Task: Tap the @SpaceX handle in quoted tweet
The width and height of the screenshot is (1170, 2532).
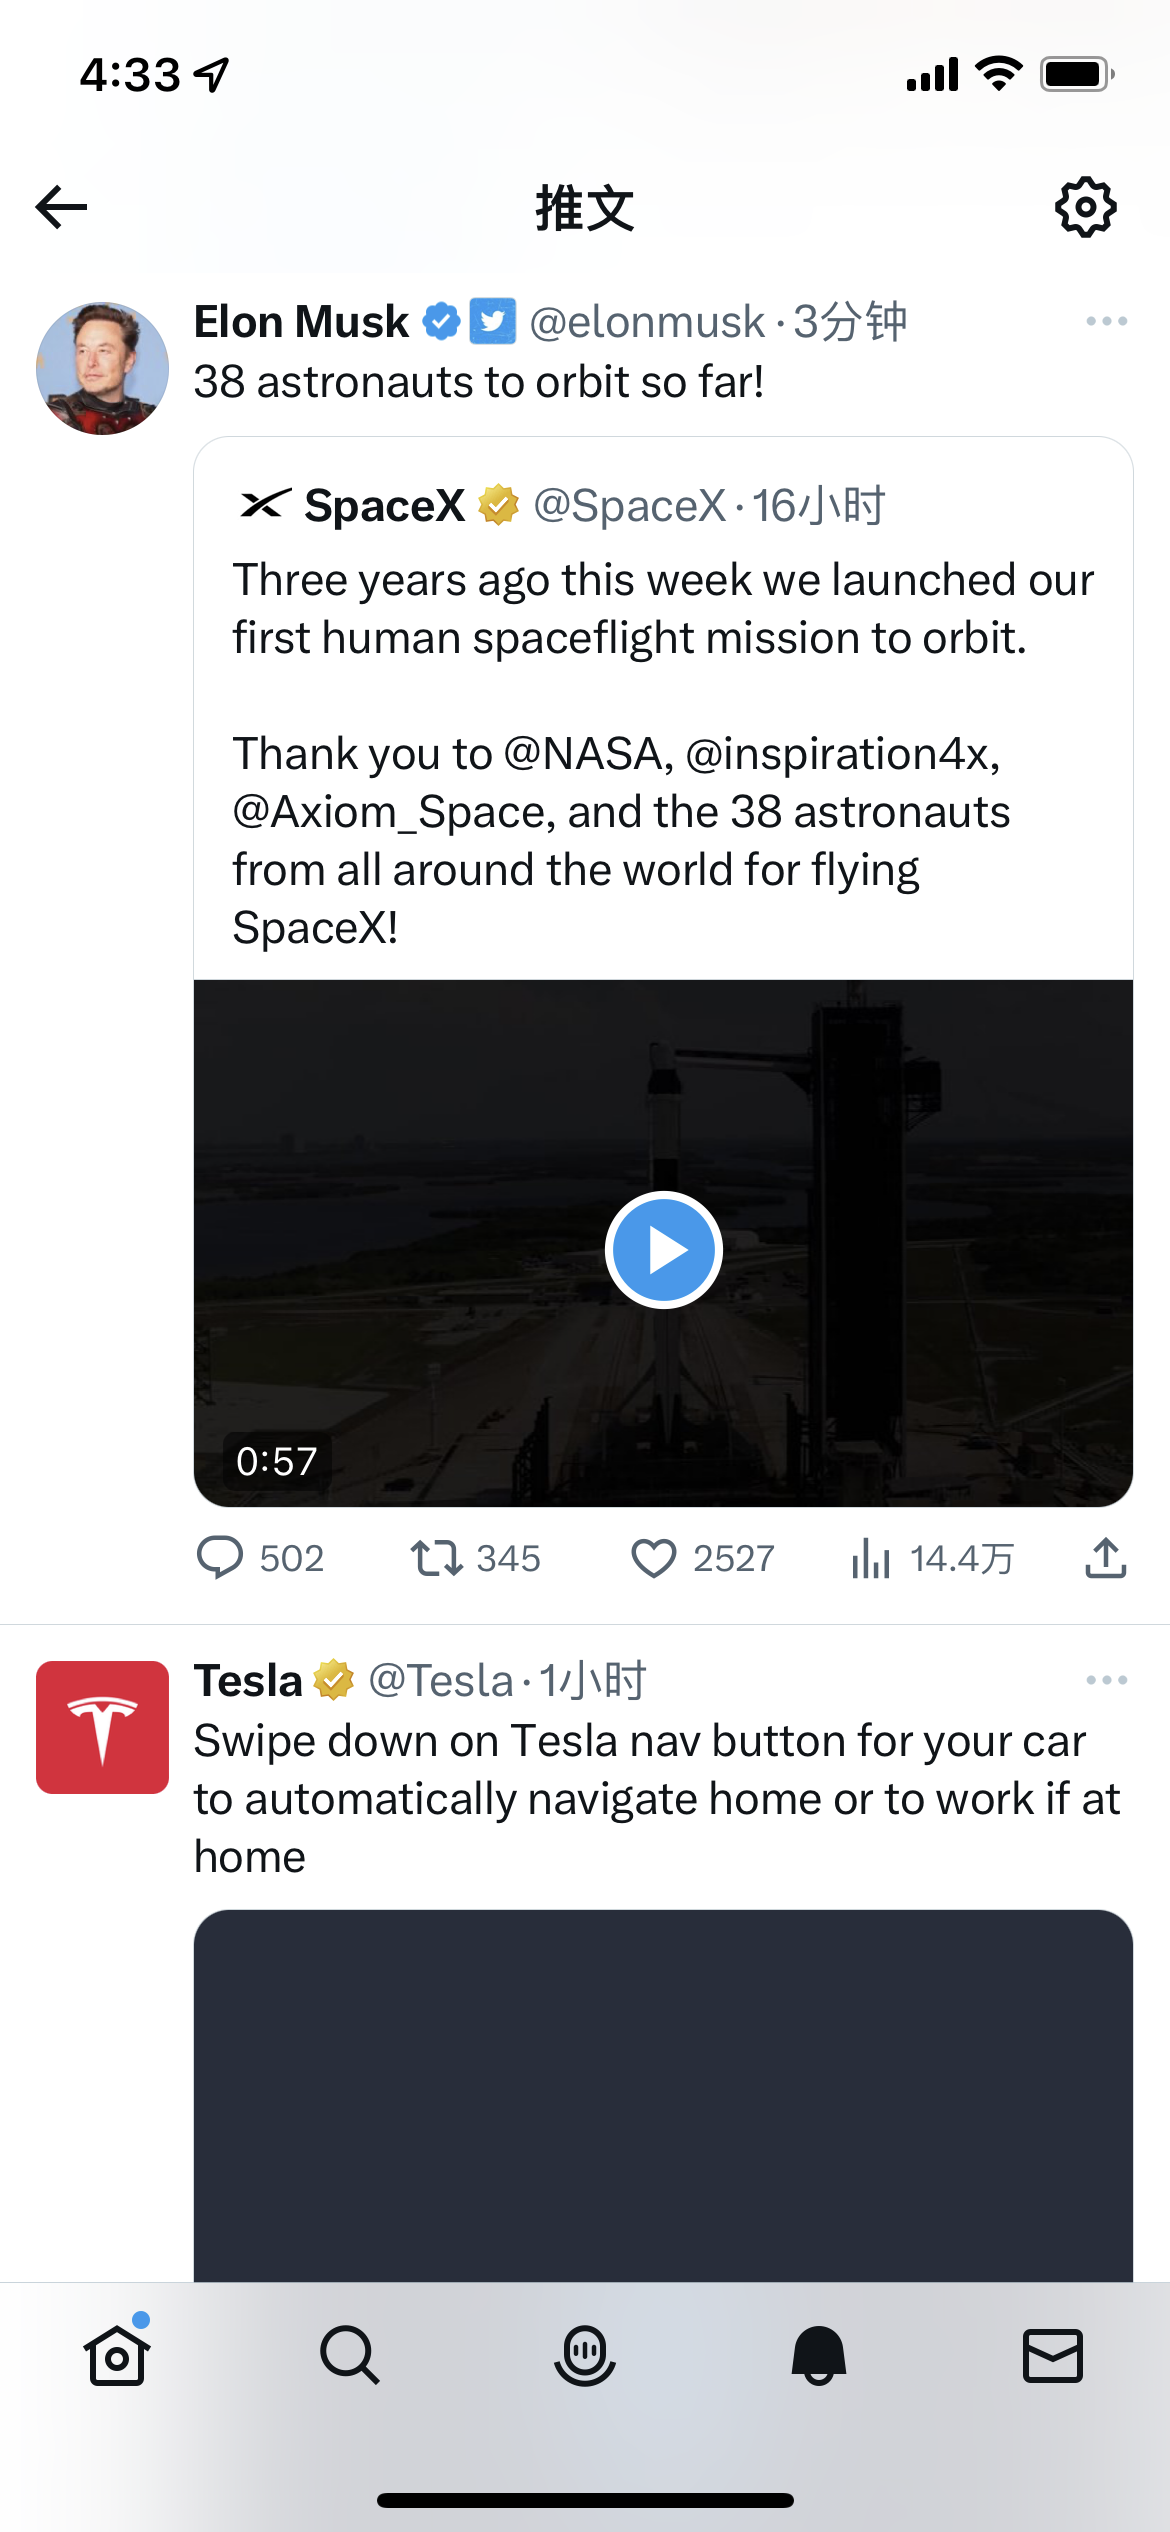Action: (629, 506)
